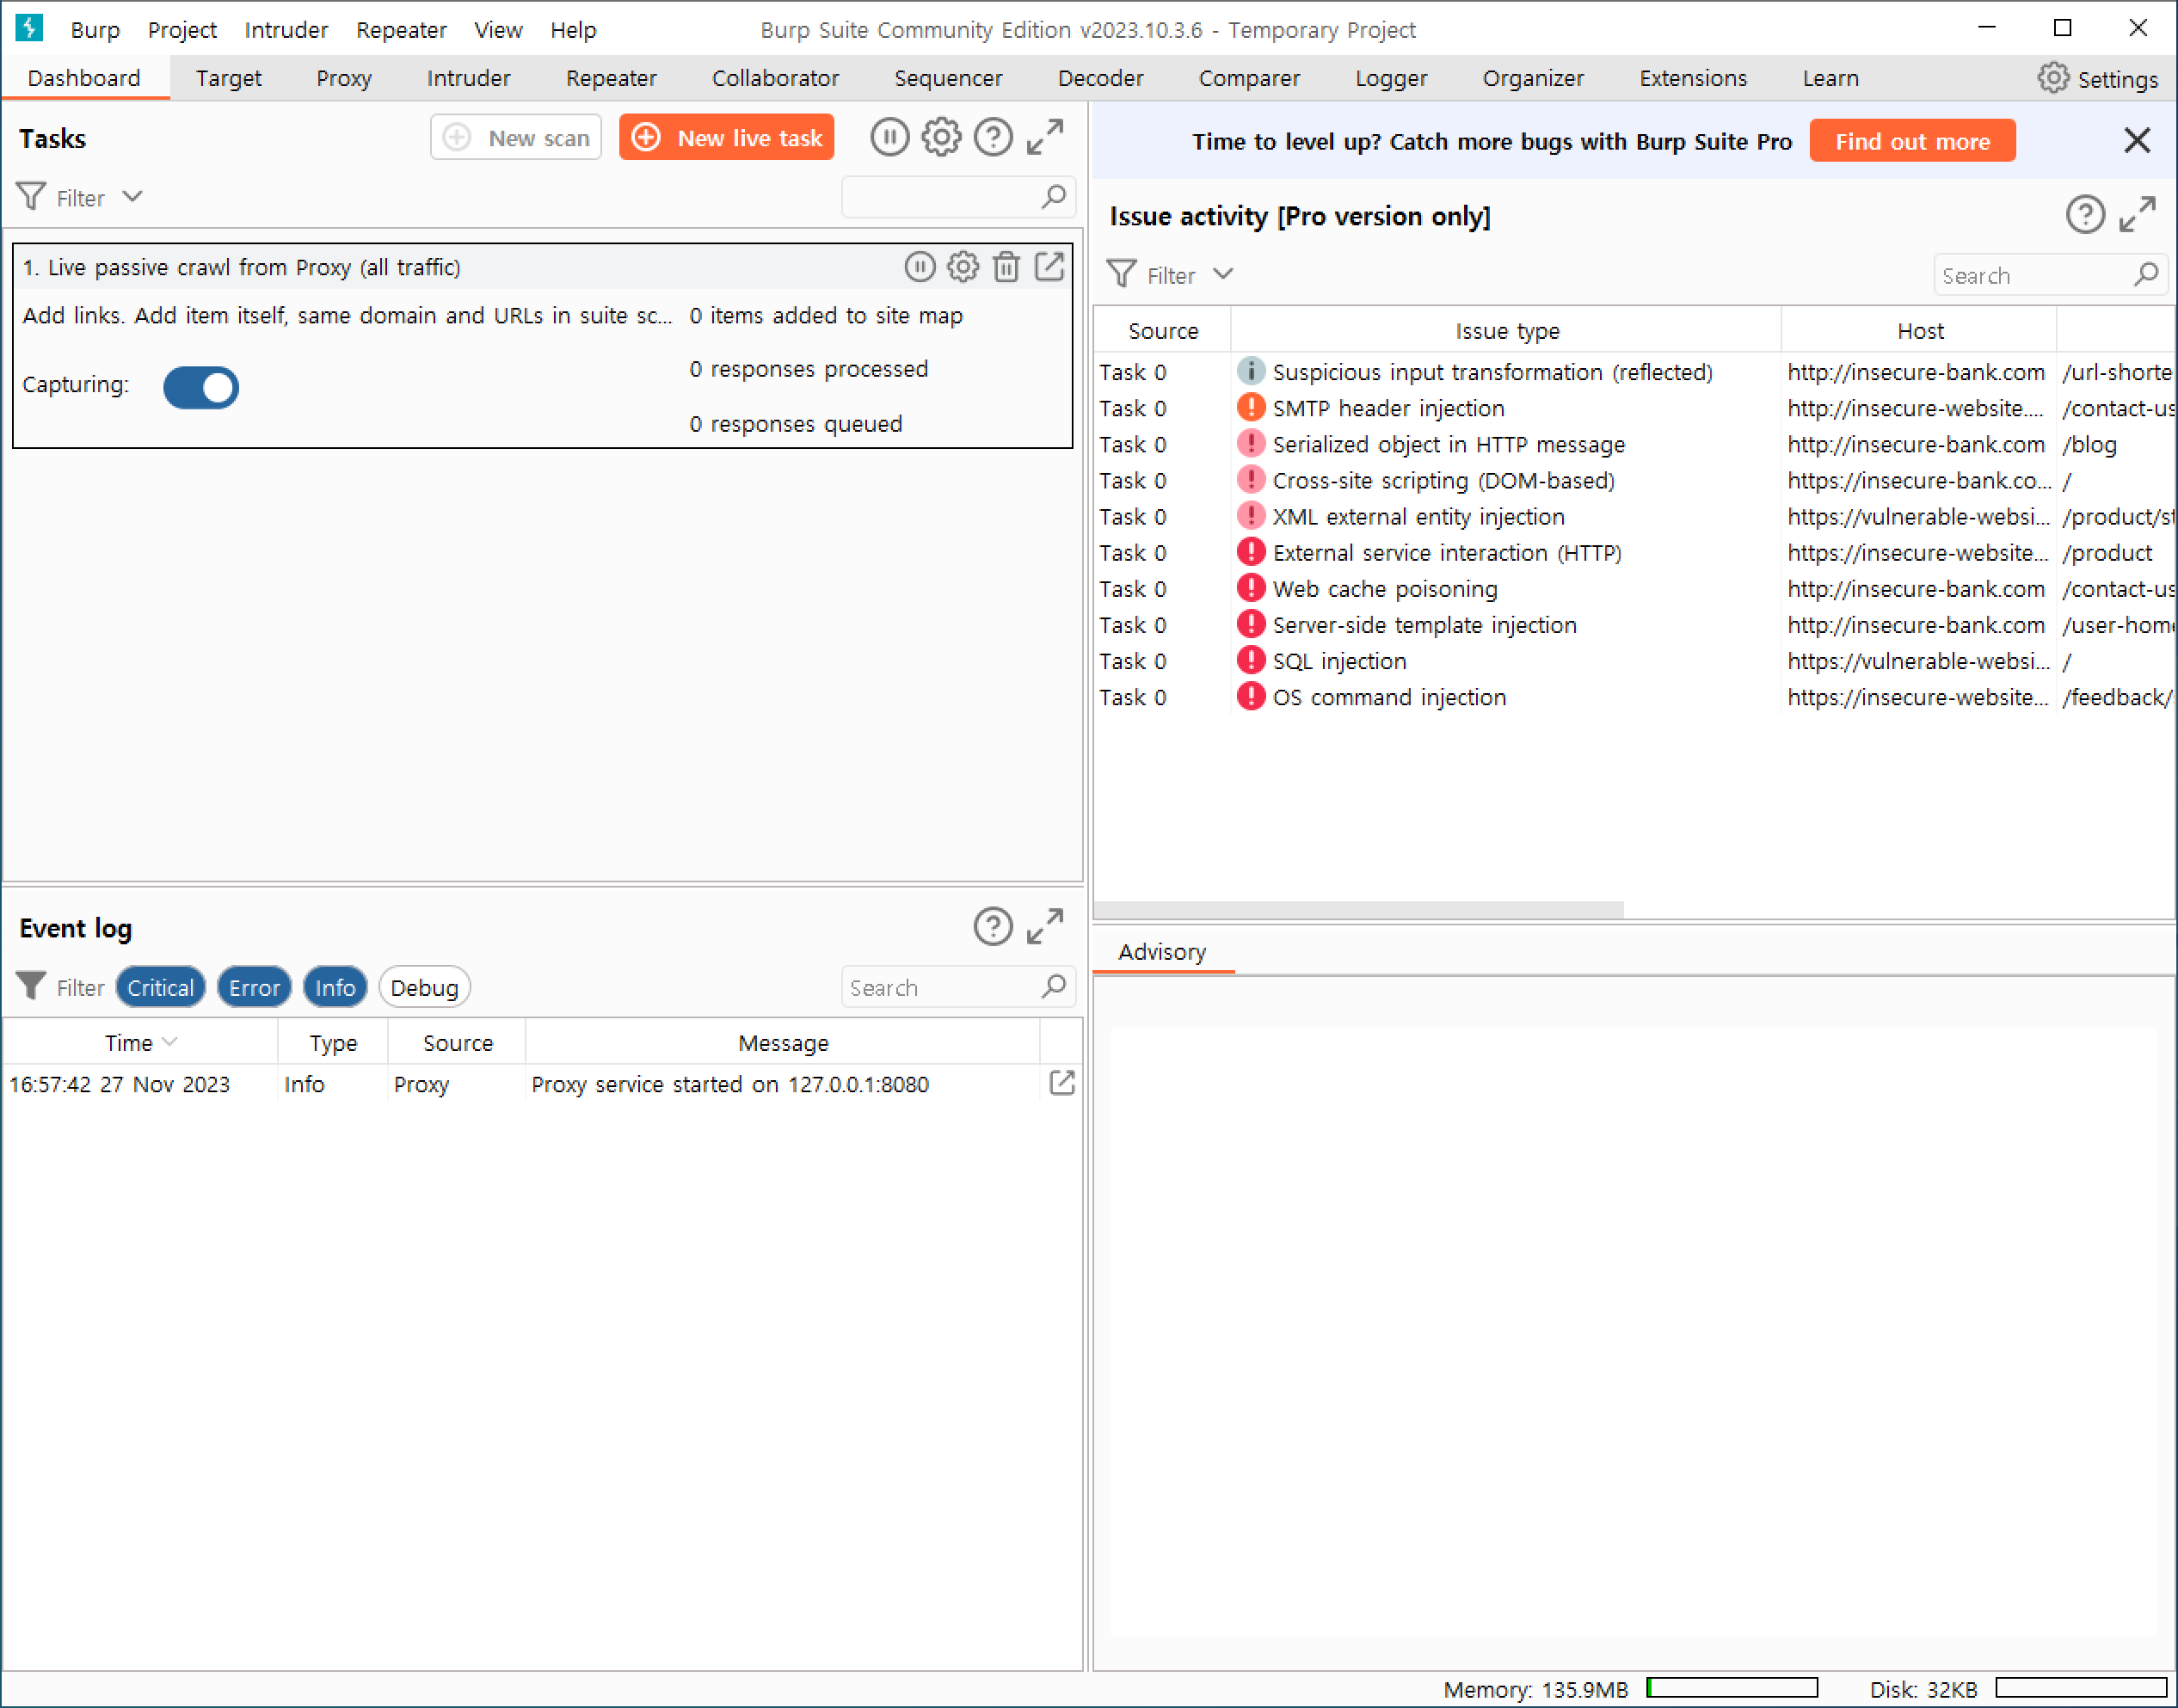Click the Disk usage bar in the status bar
Screen dimensions: 2178x1708
click(2080, 1688)
